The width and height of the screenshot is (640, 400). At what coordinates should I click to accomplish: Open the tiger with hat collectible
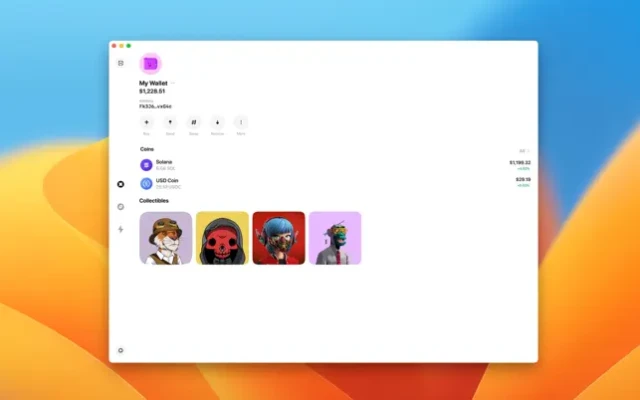pyautogui.click(x=166, y=238)
